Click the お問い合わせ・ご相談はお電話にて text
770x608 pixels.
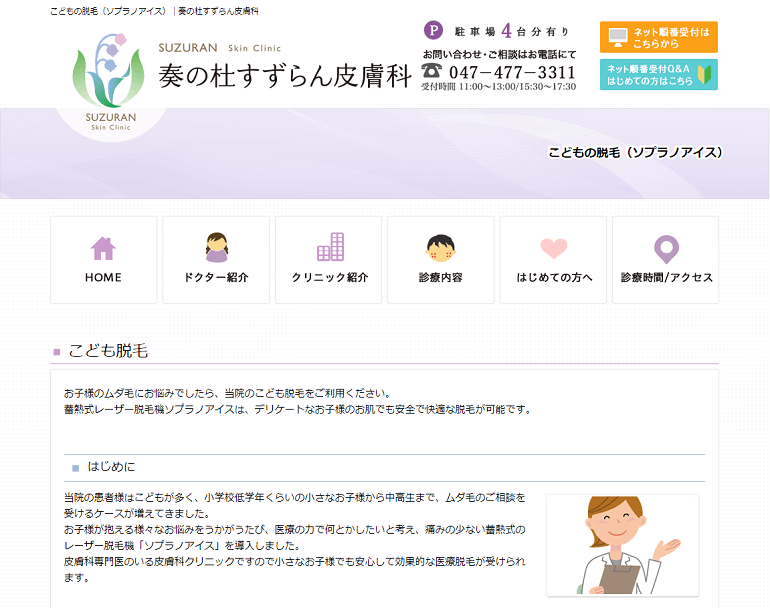(x=499, y=55)
